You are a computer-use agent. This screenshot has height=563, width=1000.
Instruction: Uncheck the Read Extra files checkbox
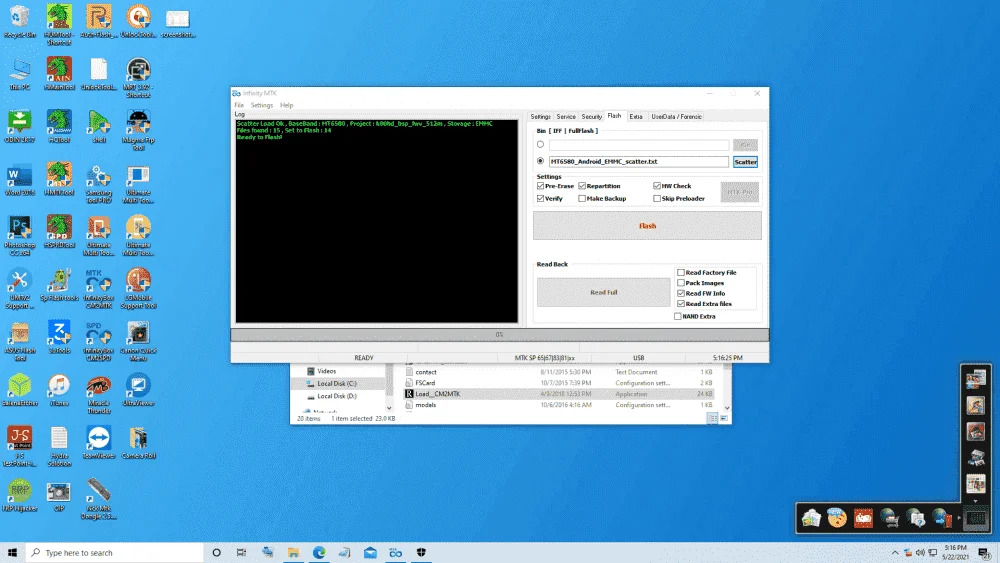(x=680, y=303)
